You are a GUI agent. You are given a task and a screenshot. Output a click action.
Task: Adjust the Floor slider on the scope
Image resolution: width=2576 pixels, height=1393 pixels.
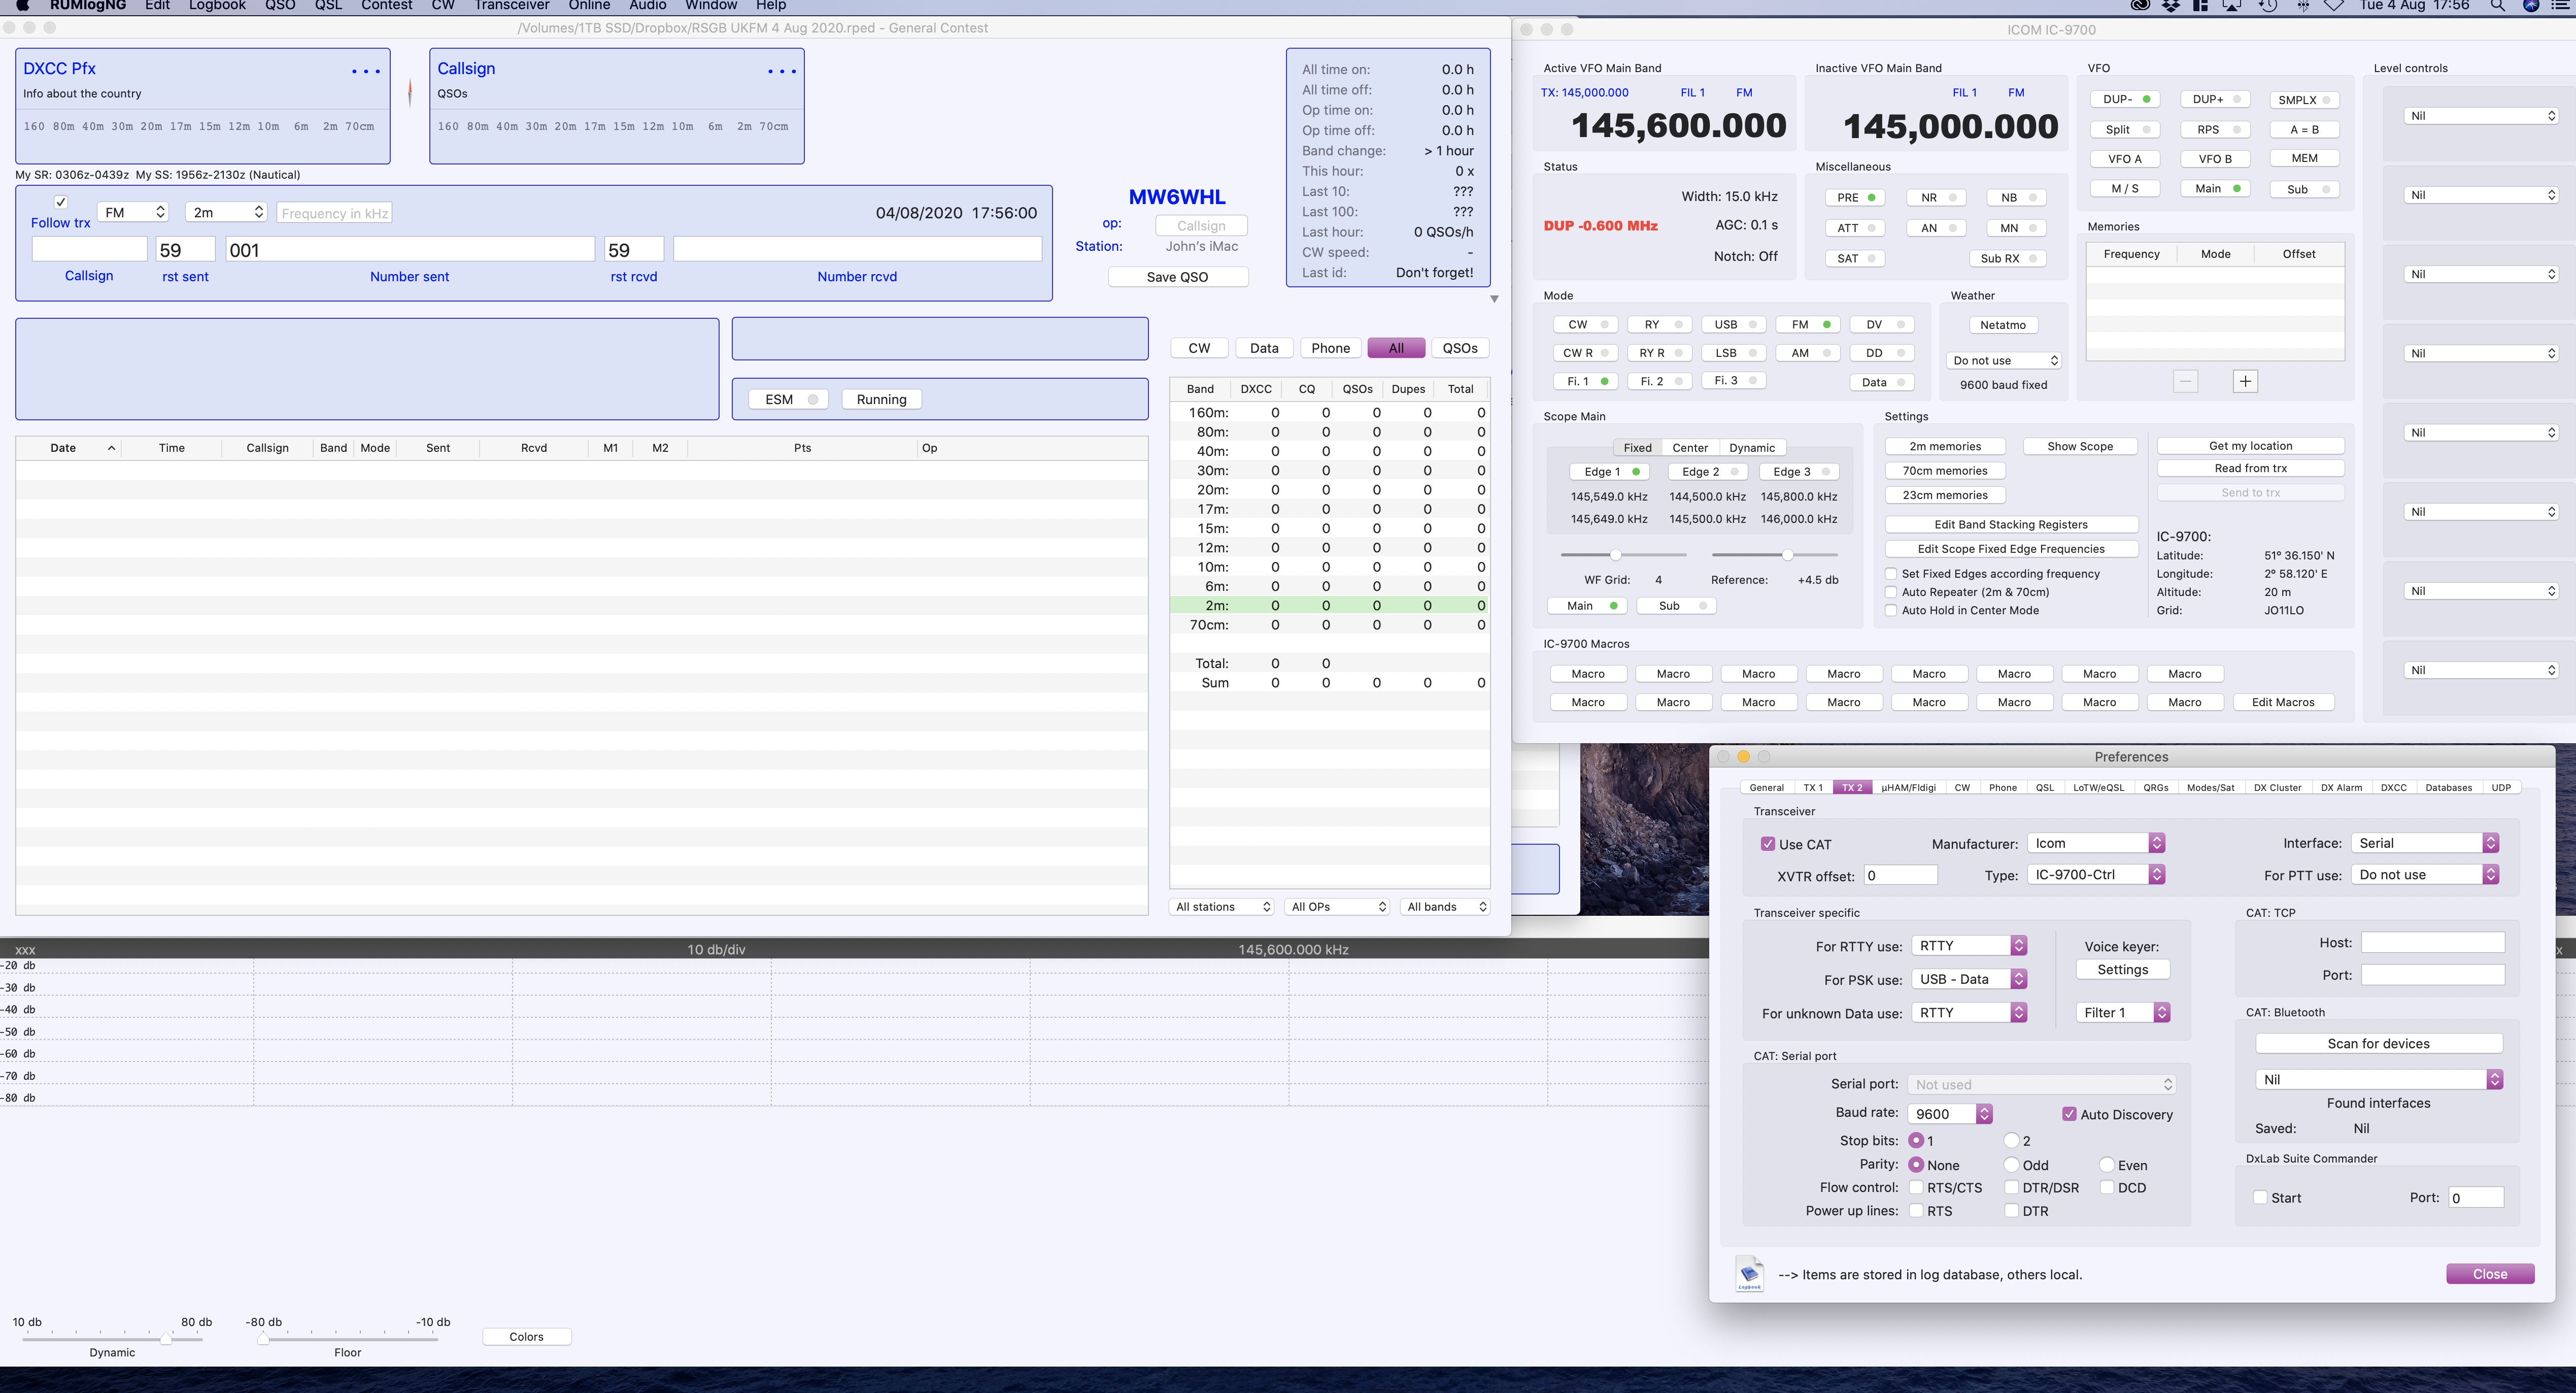coord(263,1338)
